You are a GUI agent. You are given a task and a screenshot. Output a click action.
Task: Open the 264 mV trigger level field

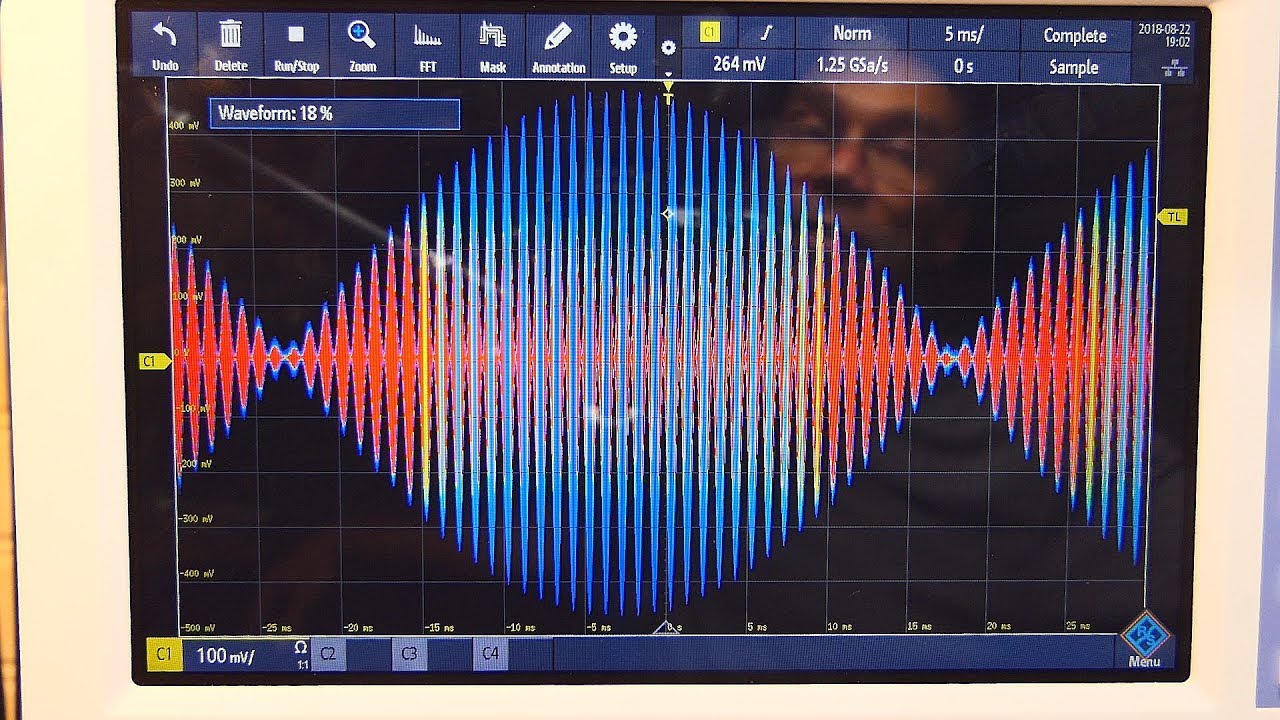point(740,65)
